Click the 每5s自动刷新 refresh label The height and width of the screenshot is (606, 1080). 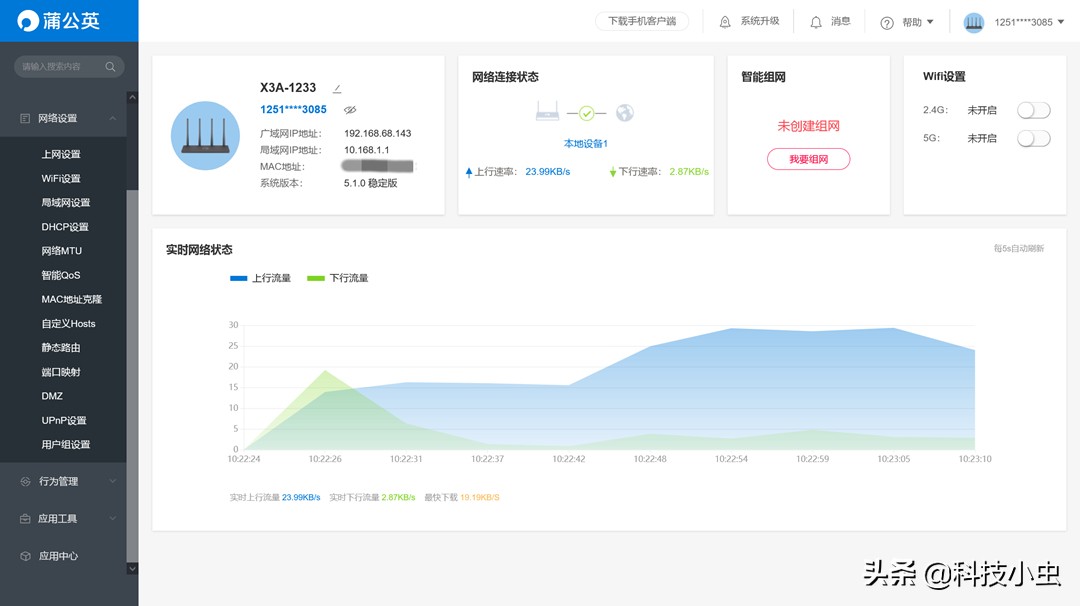click(1019, 249)
